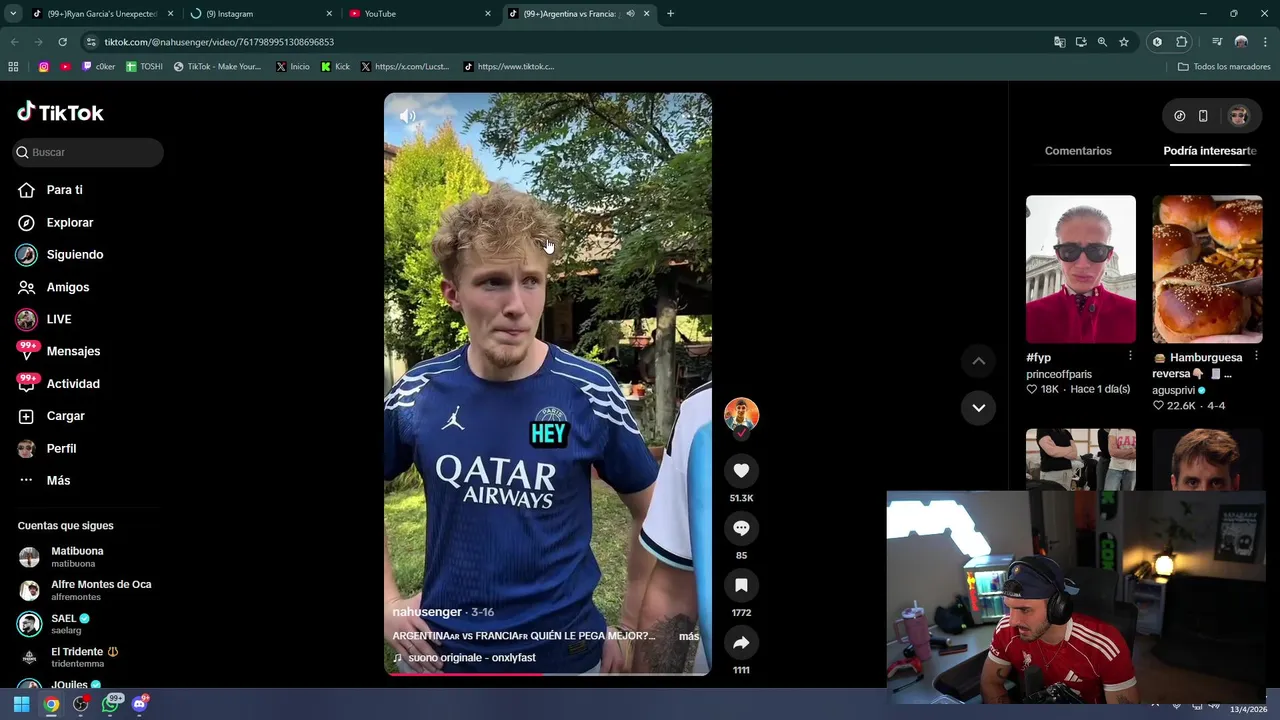Screen dimensions: 1280x720
Task: Switch to Podría interesarte tab
Action: [1209, 151]
